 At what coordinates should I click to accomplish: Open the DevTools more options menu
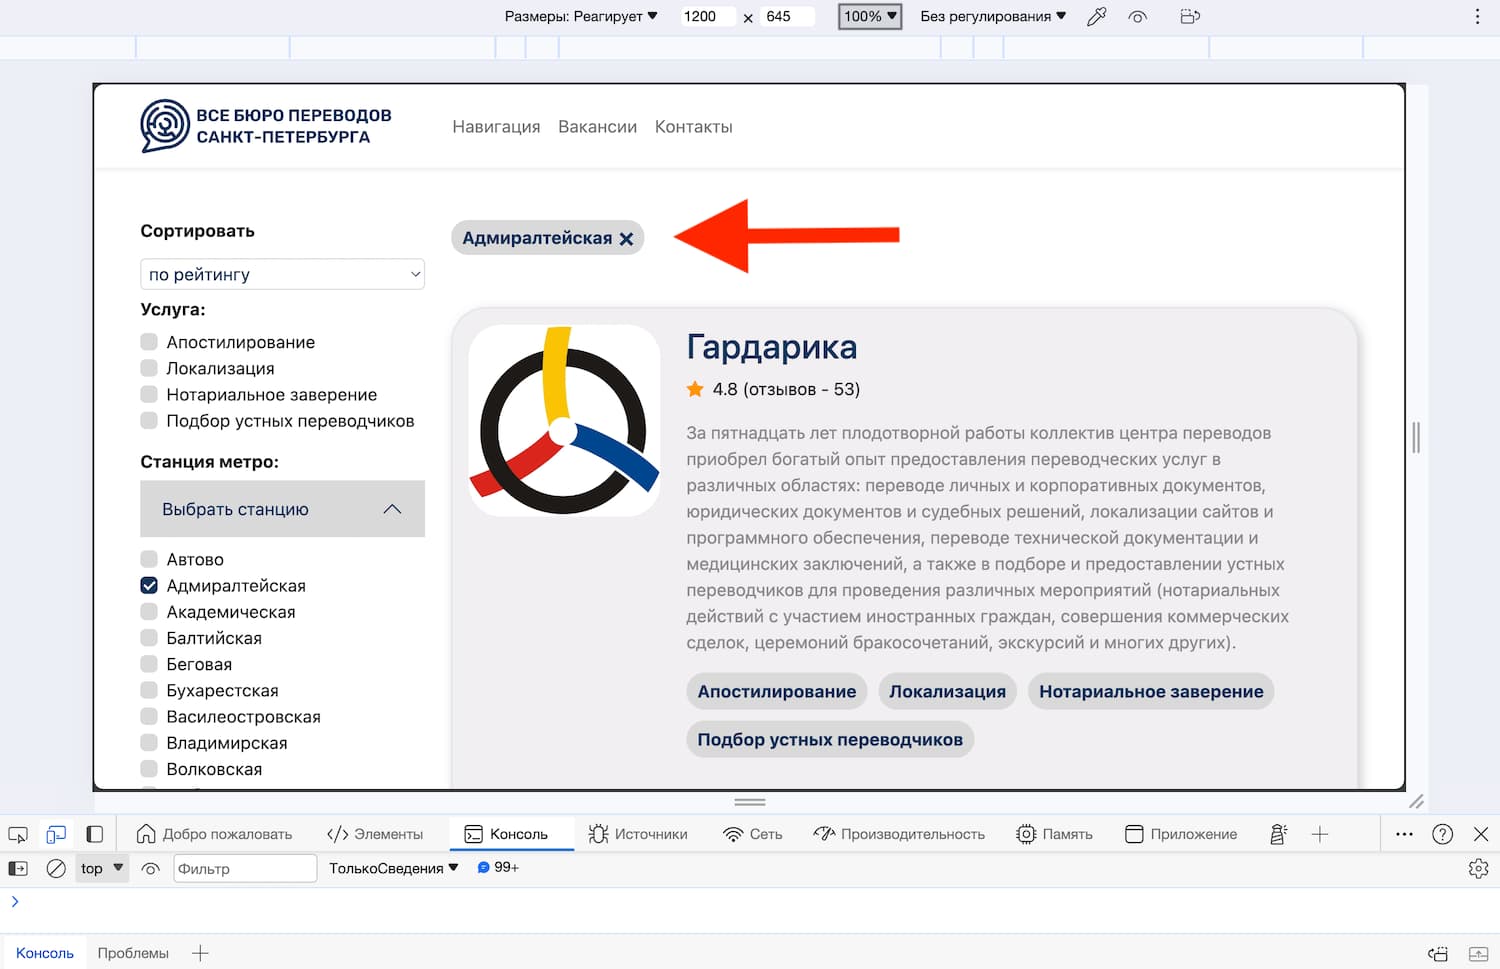(1404, 834)
